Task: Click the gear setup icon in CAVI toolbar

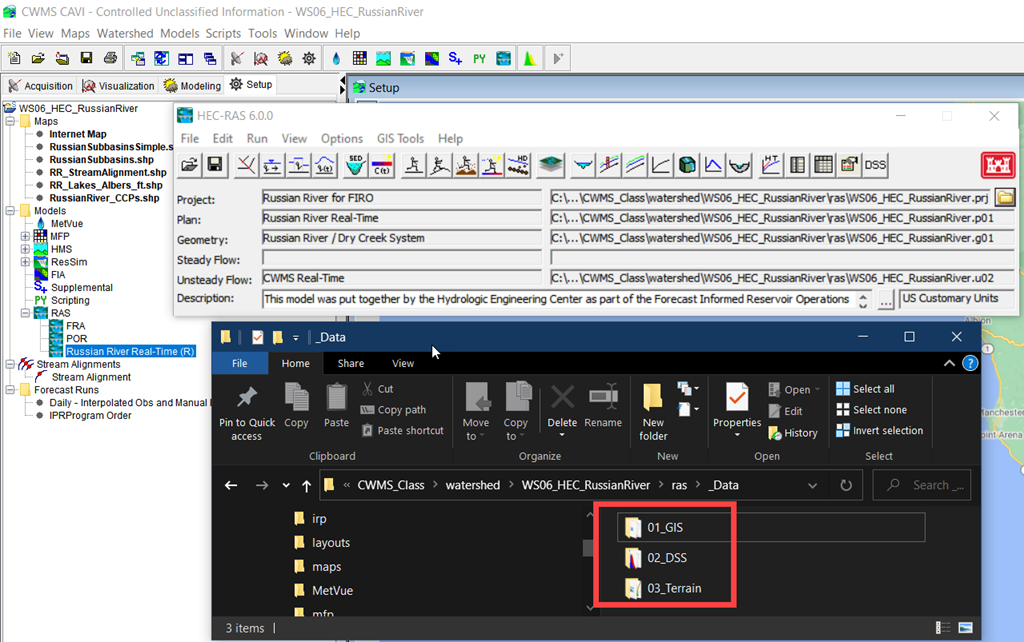Action: click(309, 59)
